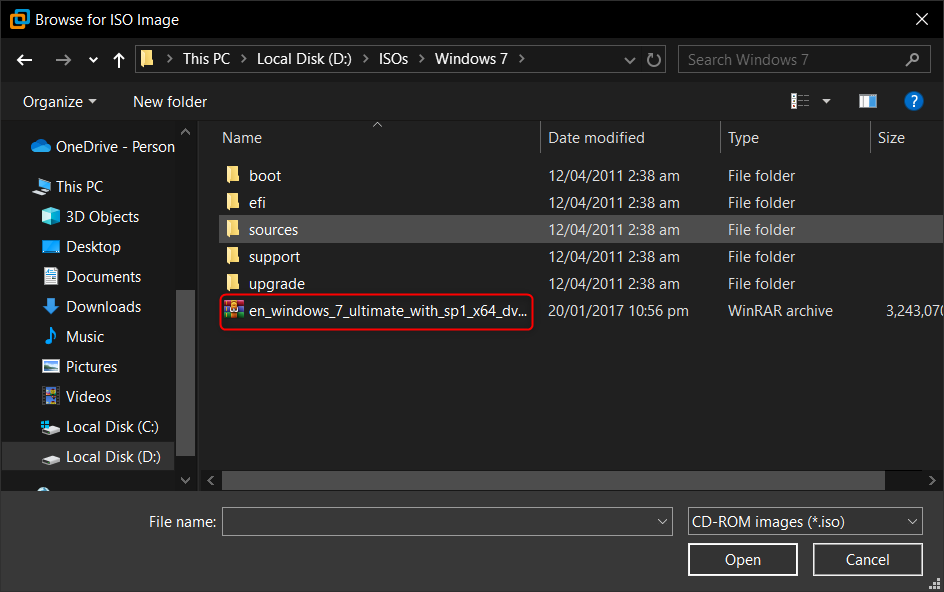Screen dimensions: 944x592
Task: Refresh the Windows 7 folder view
Action: tap(654, 60)
